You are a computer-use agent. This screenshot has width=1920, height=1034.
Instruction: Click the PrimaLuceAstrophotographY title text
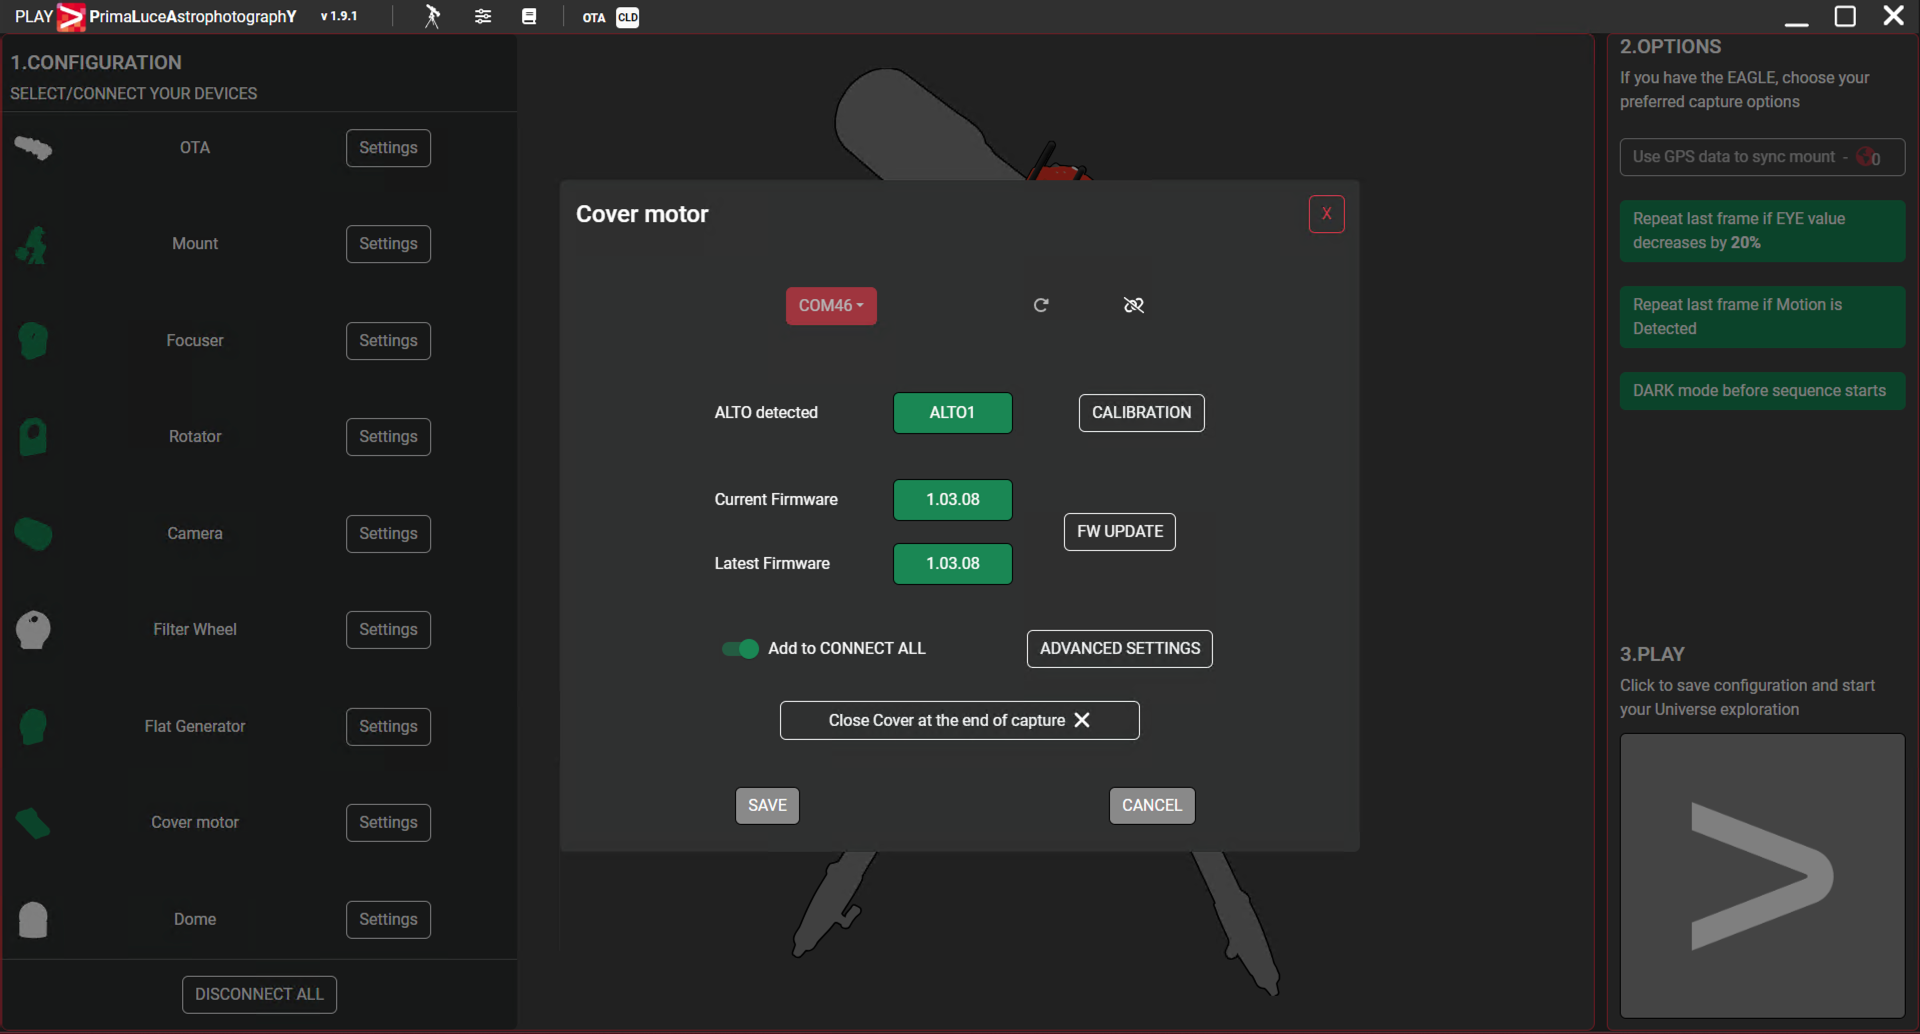193,17
